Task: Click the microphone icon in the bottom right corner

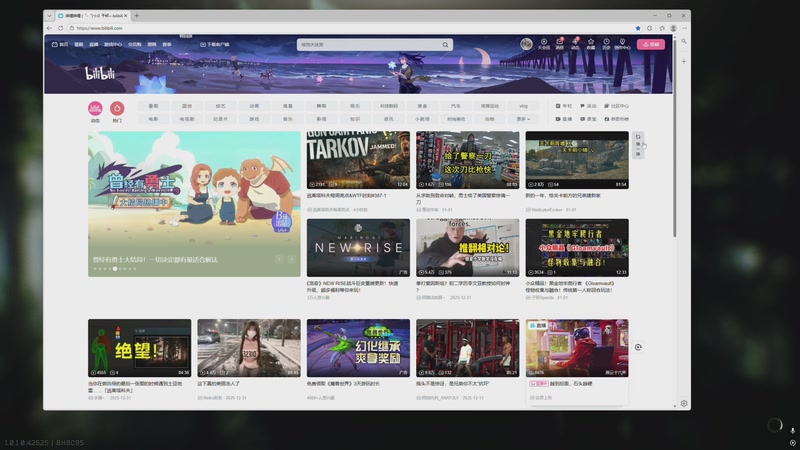Action: click(x=792, y=431)
